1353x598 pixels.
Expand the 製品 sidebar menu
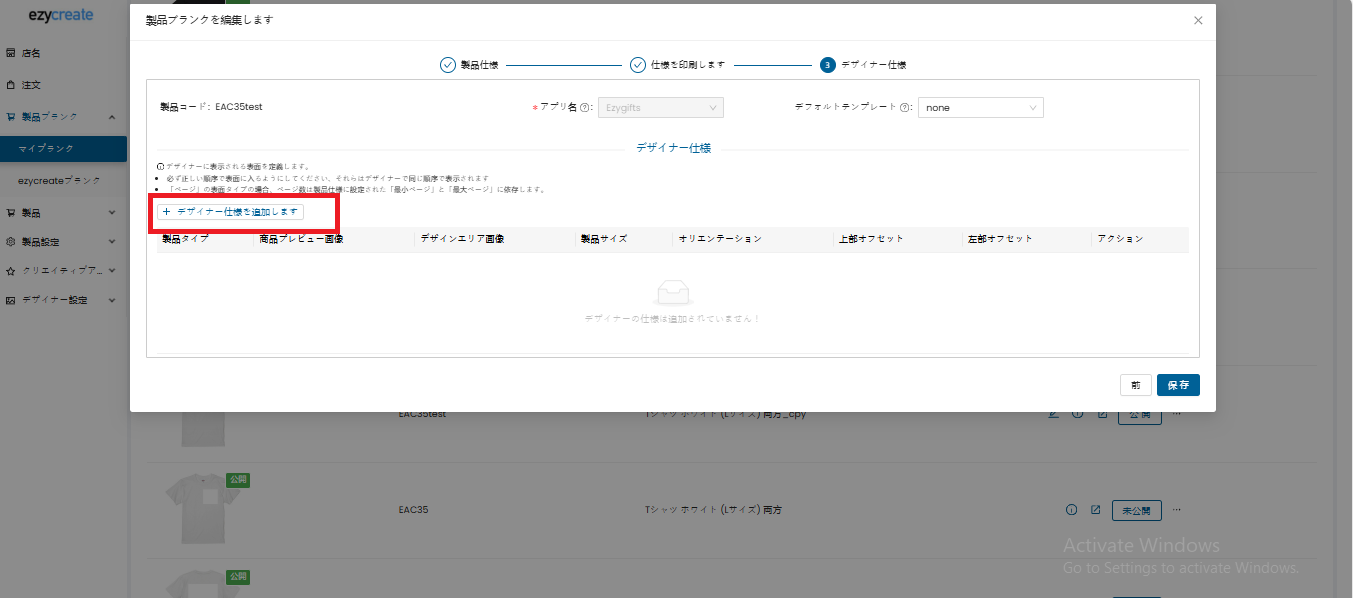[112, 213]
